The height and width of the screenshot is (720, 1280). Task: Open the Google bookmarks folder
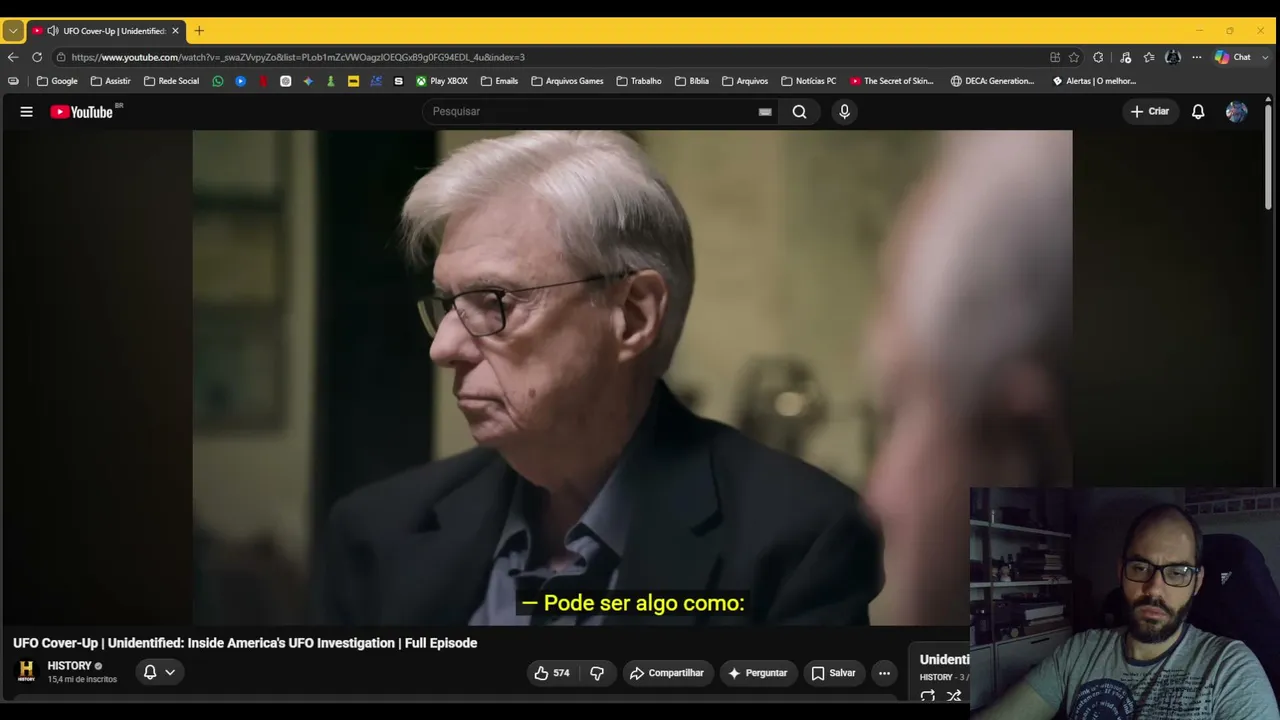pyautogui.click(x=57, y=81)
